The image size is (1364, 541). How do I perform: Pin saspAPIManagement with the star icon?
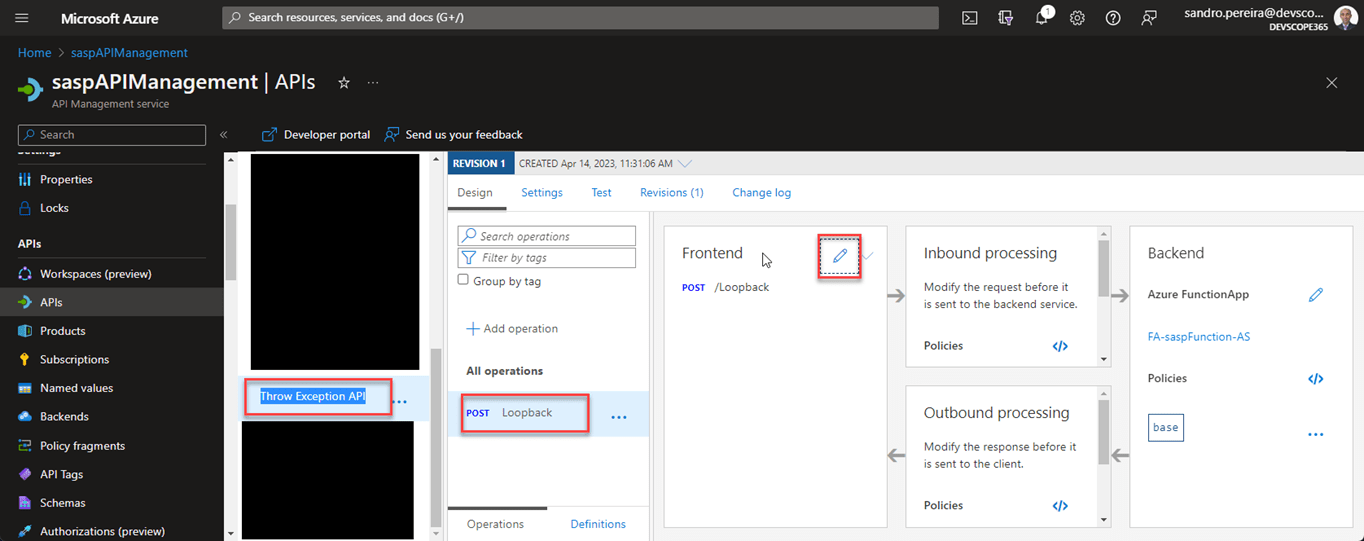coord(343,83)
